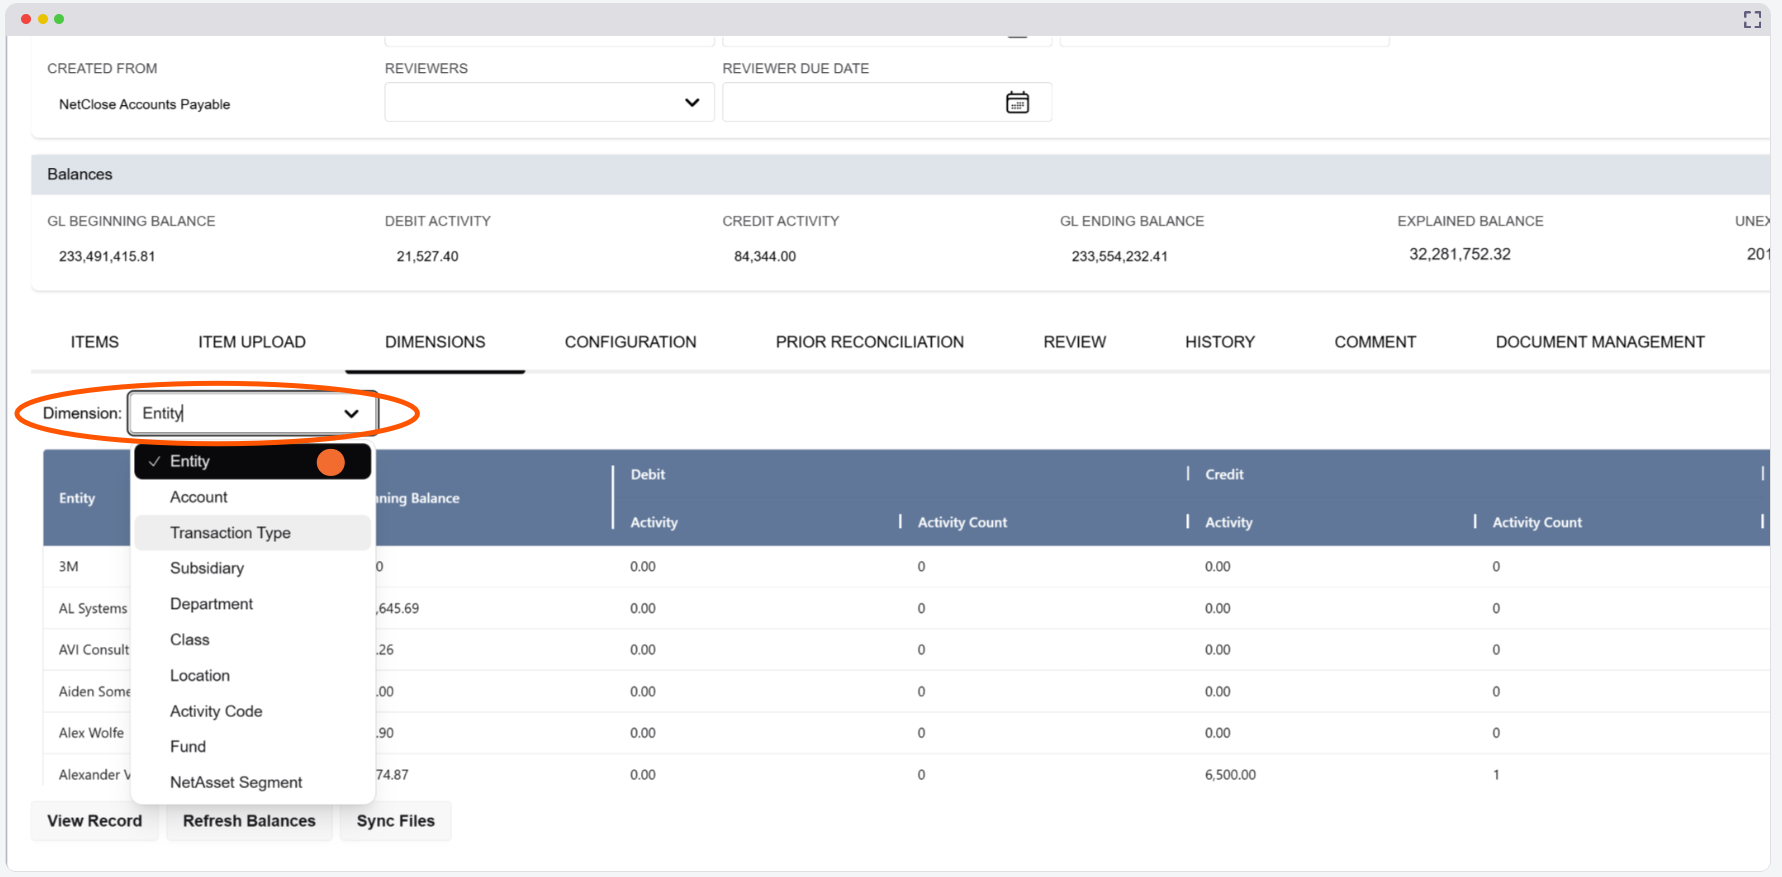The width and height of the screenshot is (1782, 877).
Task: Click the View Record button
Action: (95, 821)
